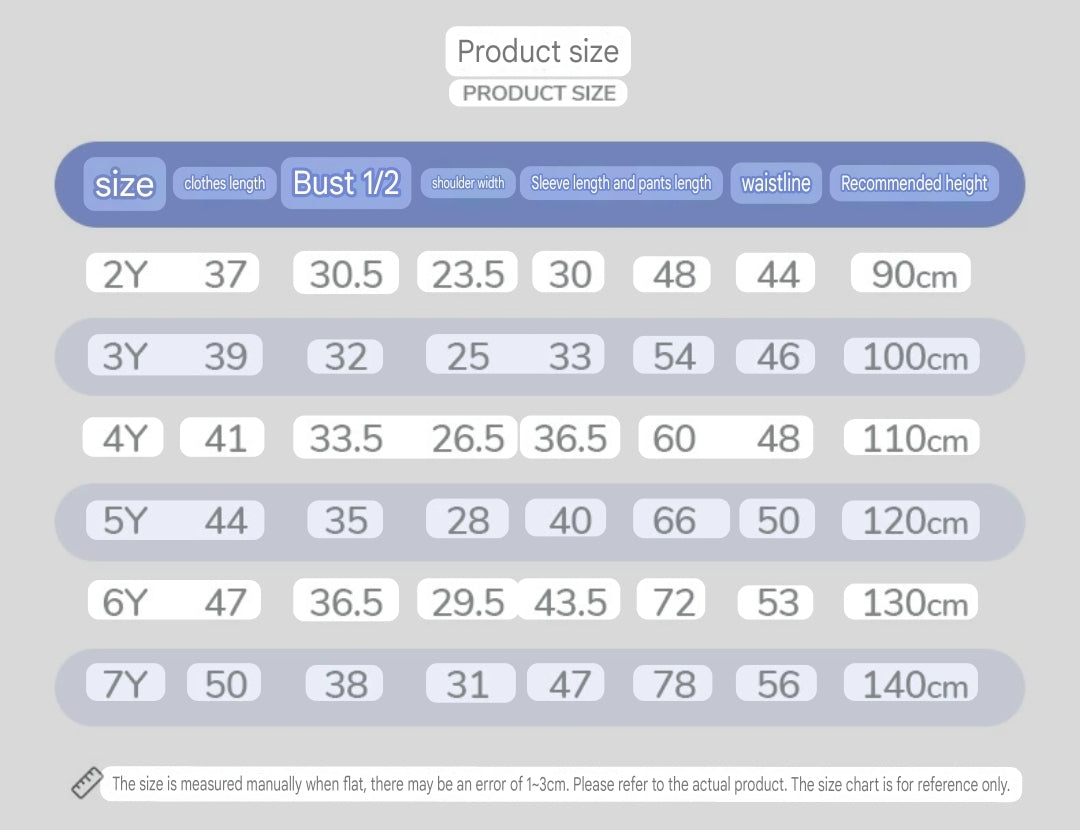Click the 140cm recommended height value
This screenshot has width=1080, height=830.
point(914,684)
